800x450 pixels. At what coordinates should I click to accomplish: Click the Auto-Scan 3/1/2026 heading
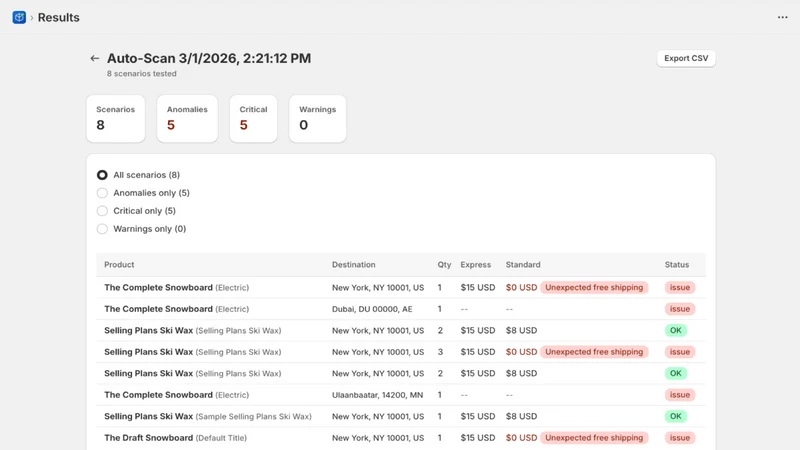click(209, 58)
